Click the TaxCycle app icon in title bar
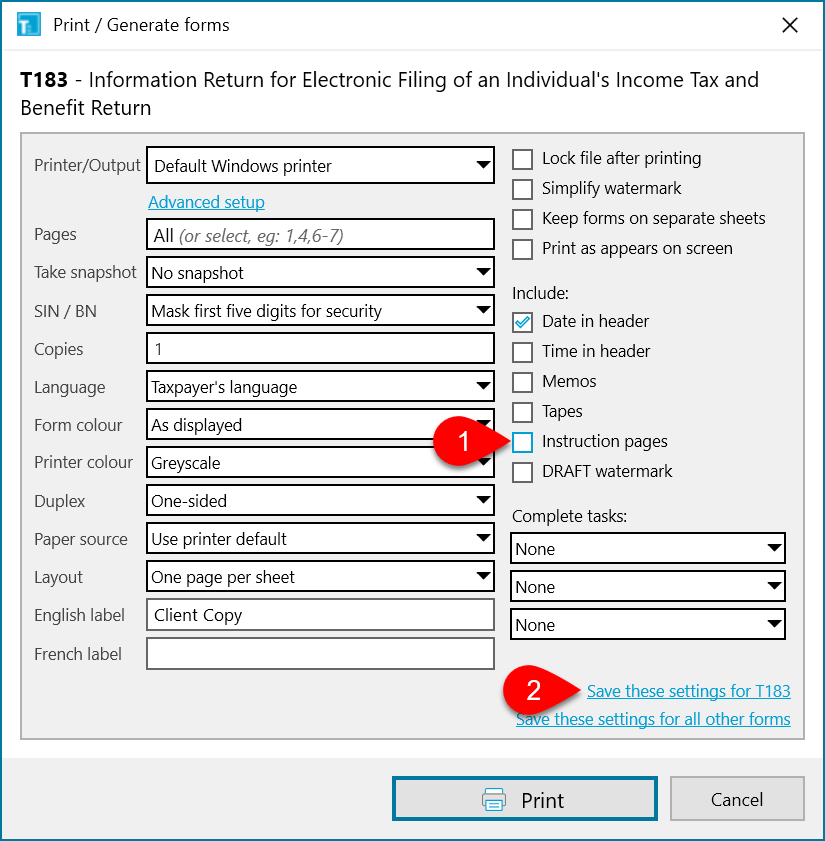This screenshot has width=825, height=841. tap(28, 25)
